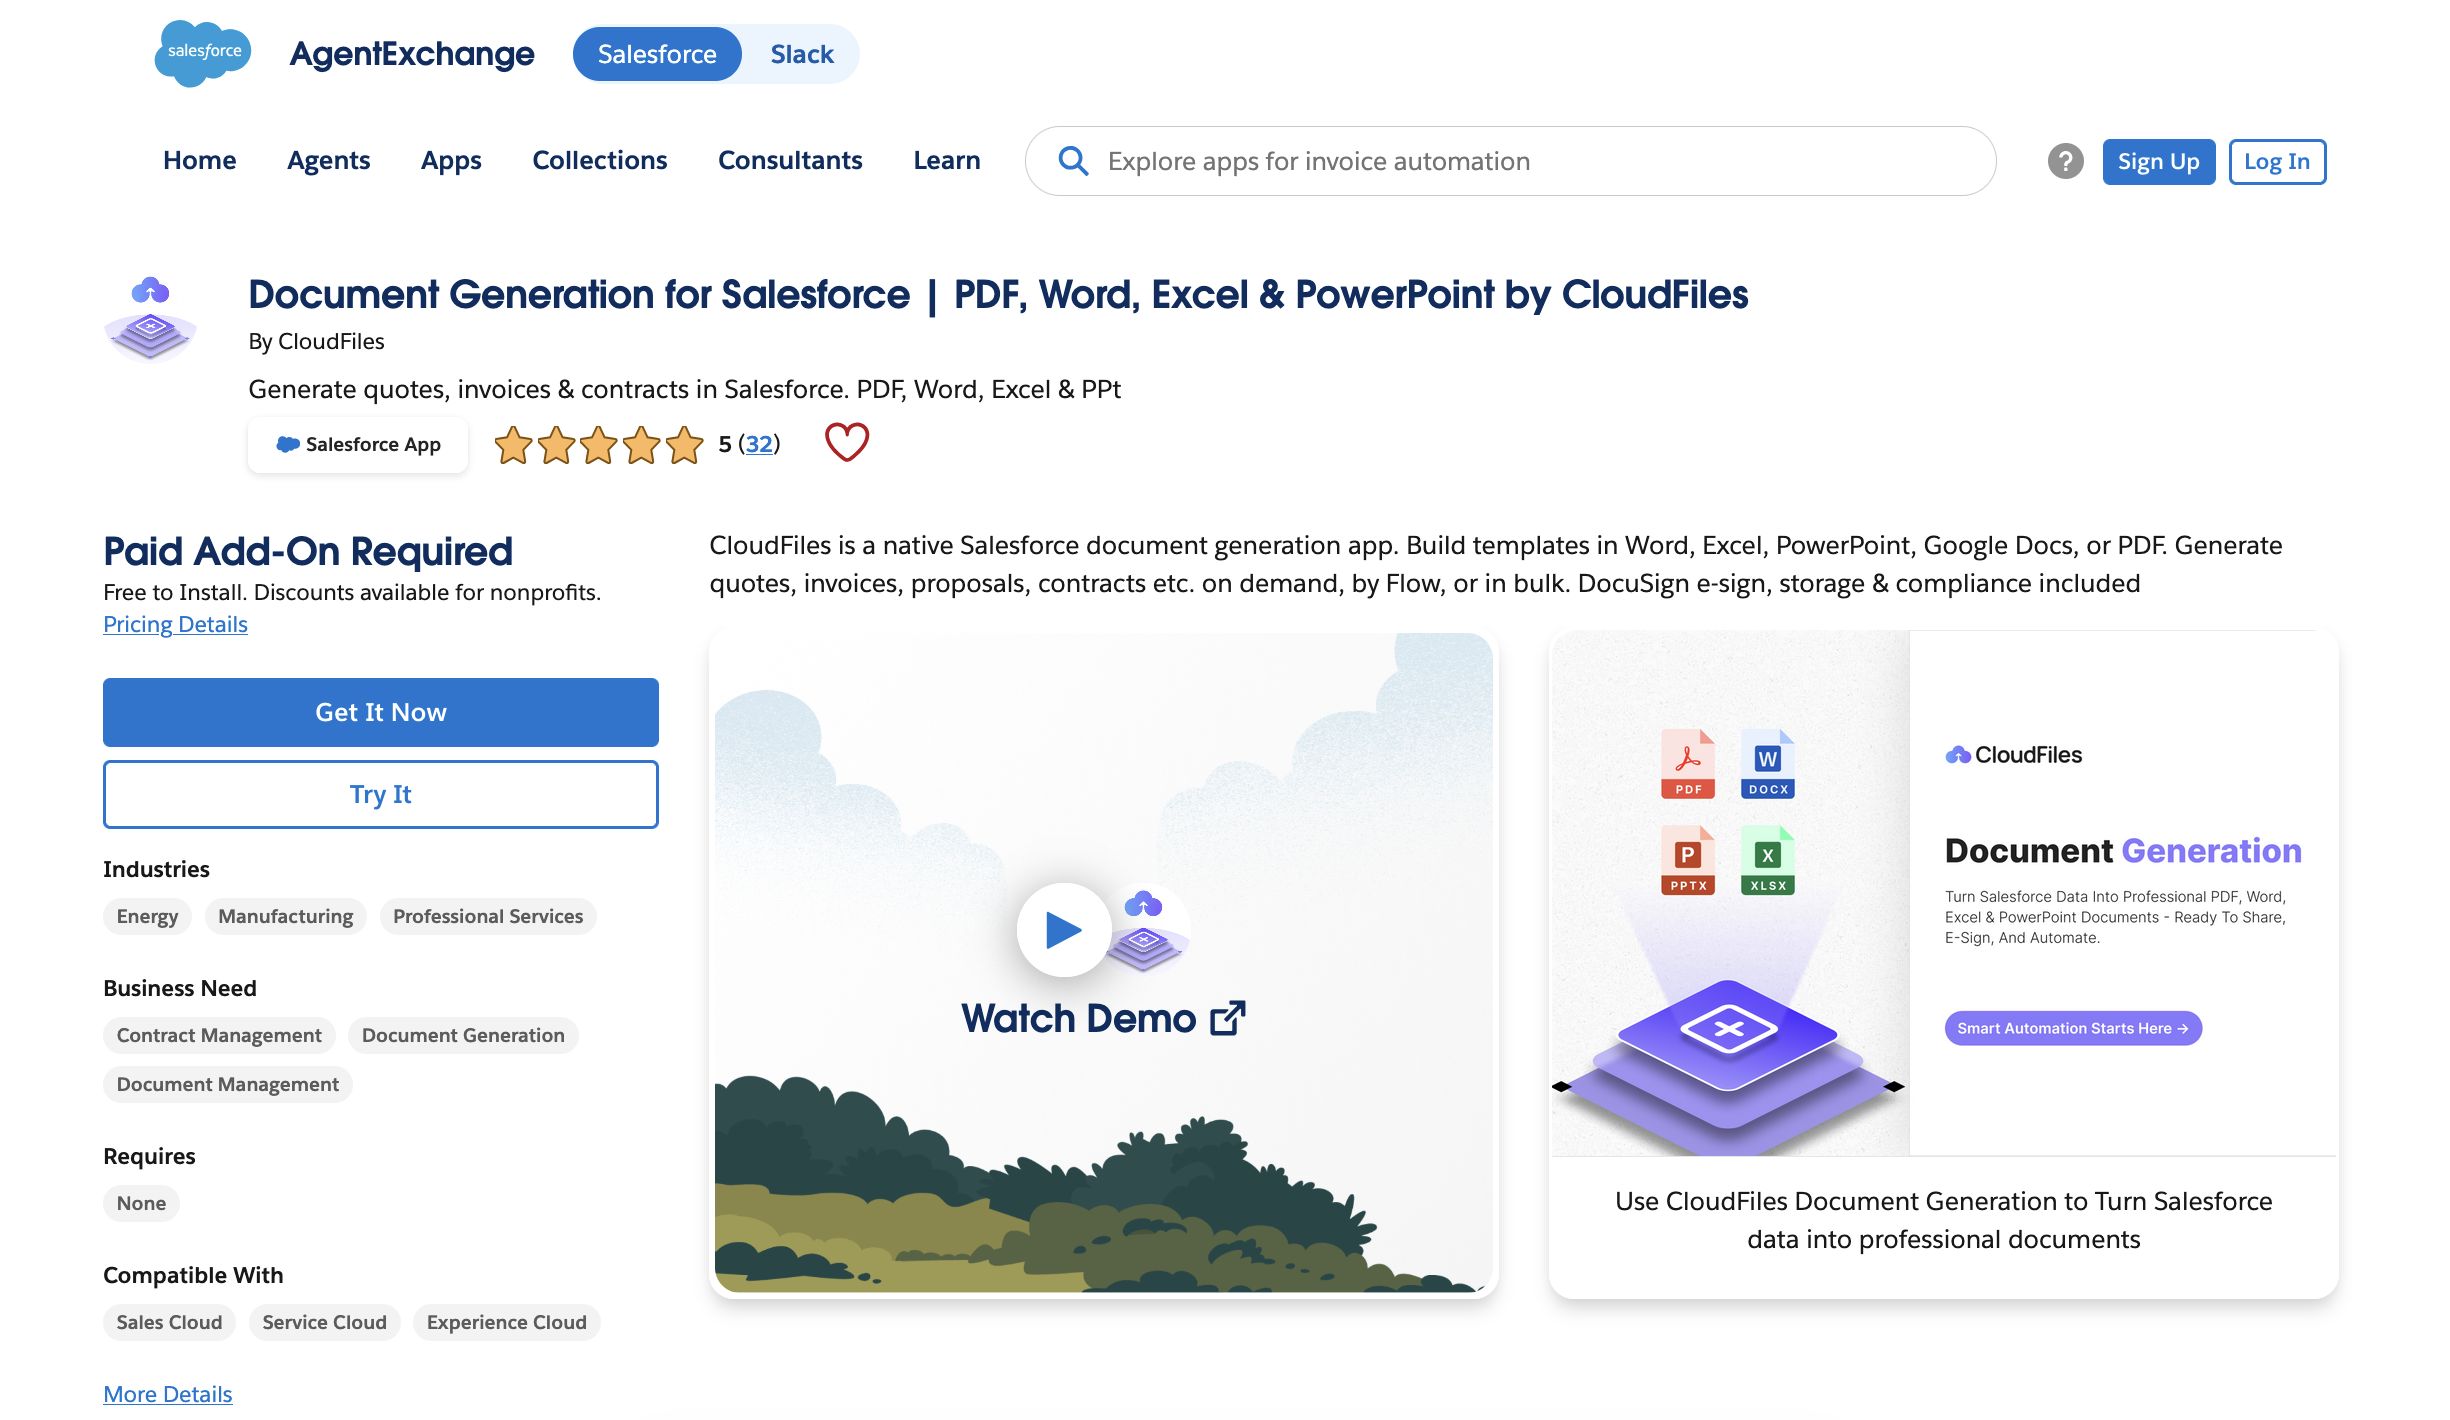Click the PDF file icon in the slide
The height and width of the screenshot is (1420, 2450).
tap(1688, 764)
